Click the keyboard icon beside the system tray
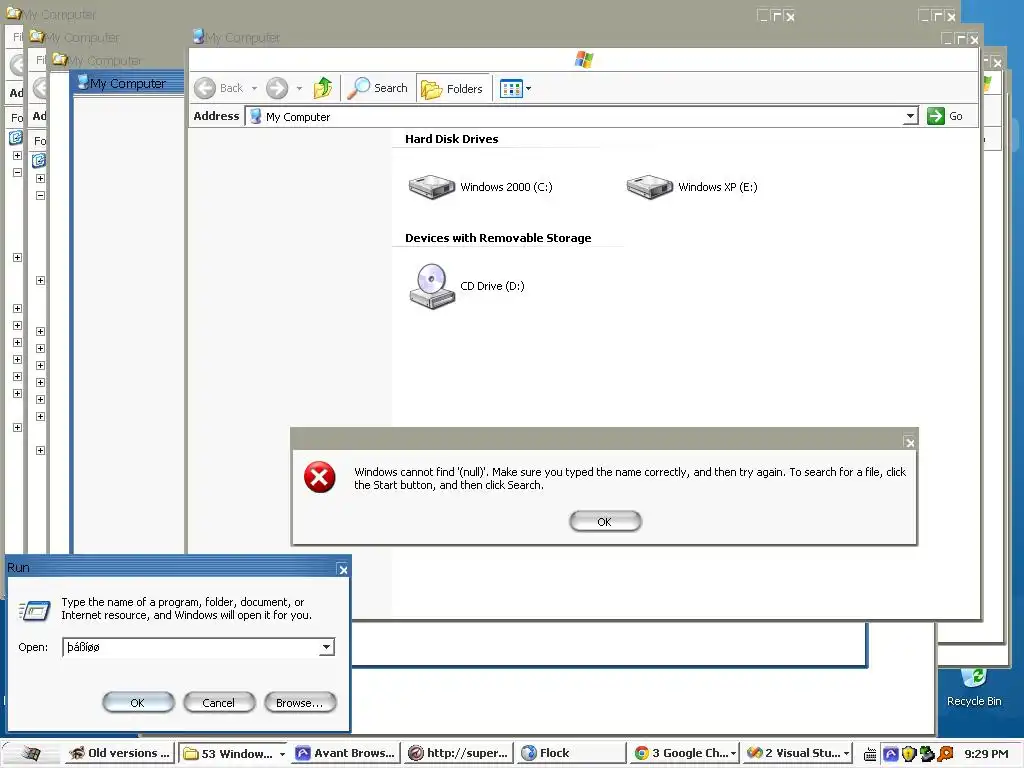1024x768 pixels. [870, 755]
